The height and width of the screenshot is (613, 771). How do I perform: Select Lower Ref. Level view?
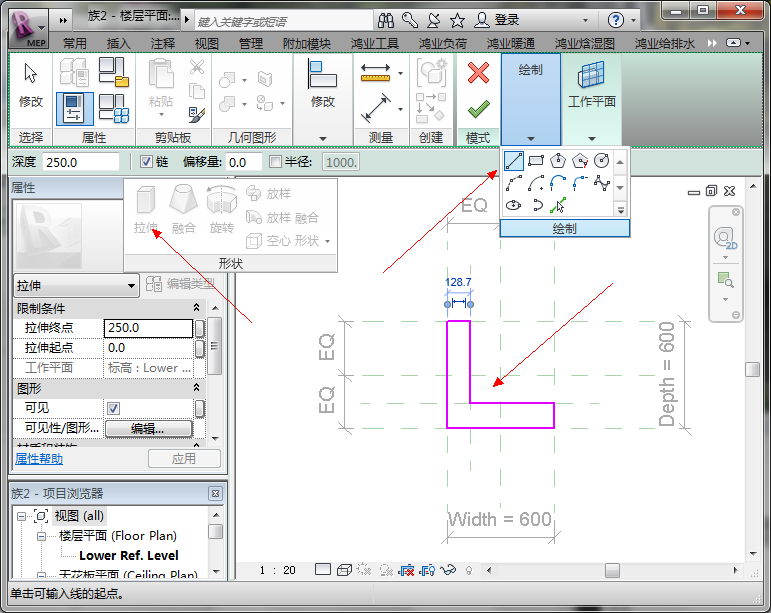pos(129,555)
